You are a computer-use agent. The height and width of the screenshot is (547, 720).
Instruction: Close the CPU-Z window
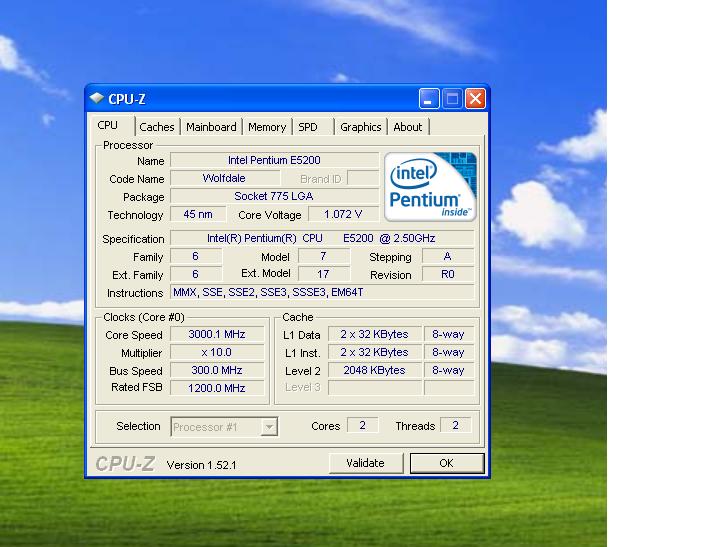click(x=475, y=99)
